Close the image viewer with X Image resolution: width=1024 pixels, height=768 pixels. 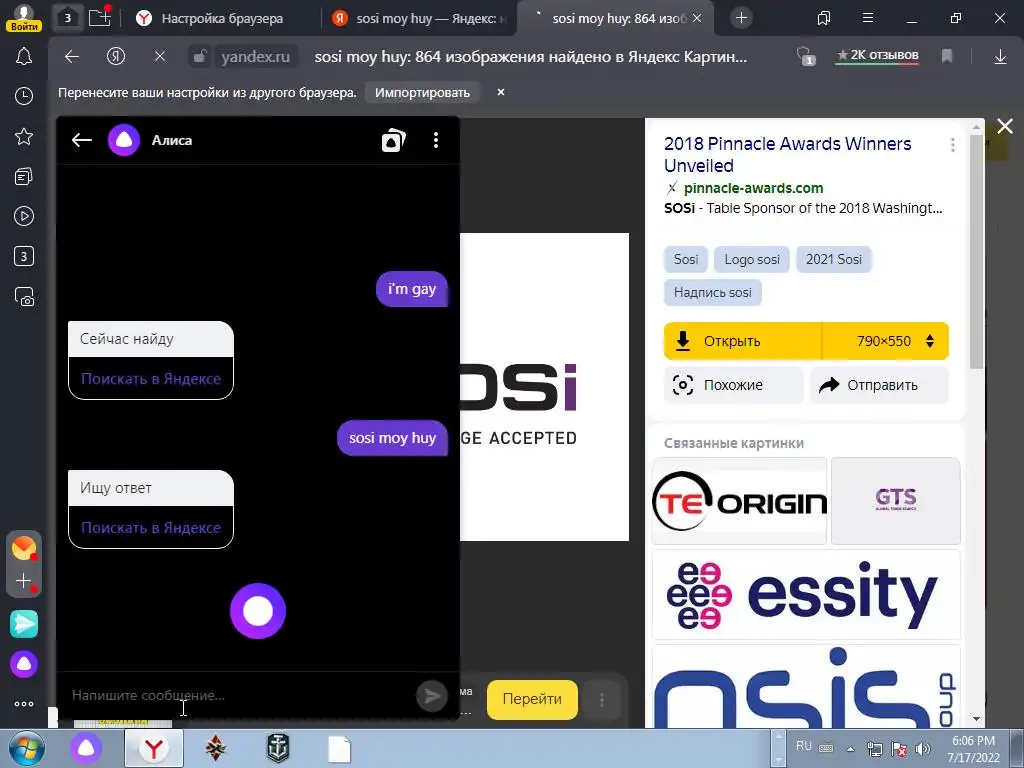(1004, 126)
